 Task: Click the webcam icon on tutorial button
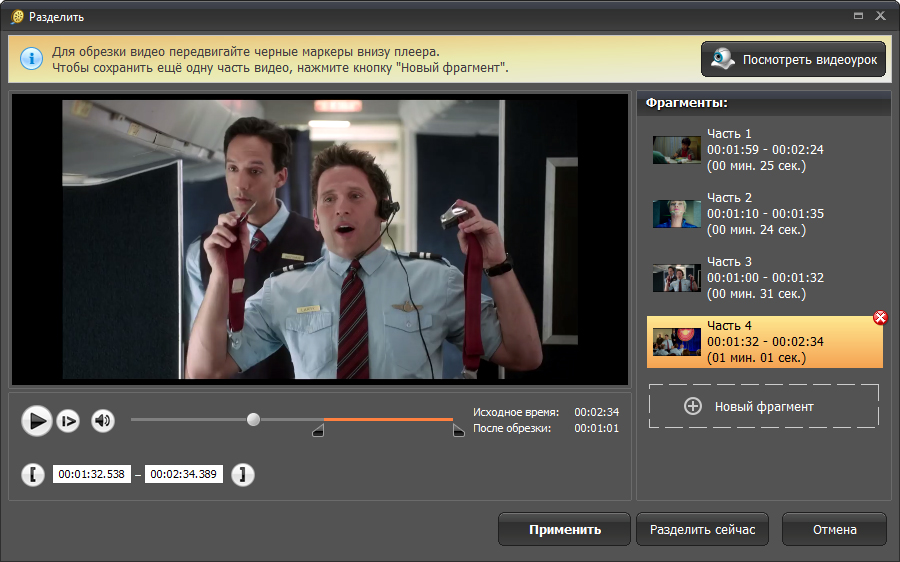(x=723, y=59)
